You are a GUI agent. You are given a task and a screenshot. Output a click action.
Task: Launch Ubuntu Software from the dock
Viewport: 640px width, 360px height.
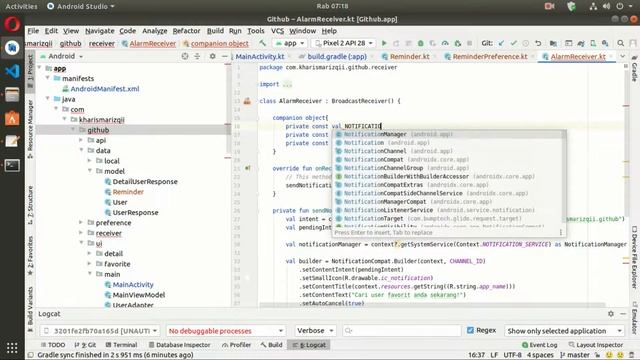12,118
